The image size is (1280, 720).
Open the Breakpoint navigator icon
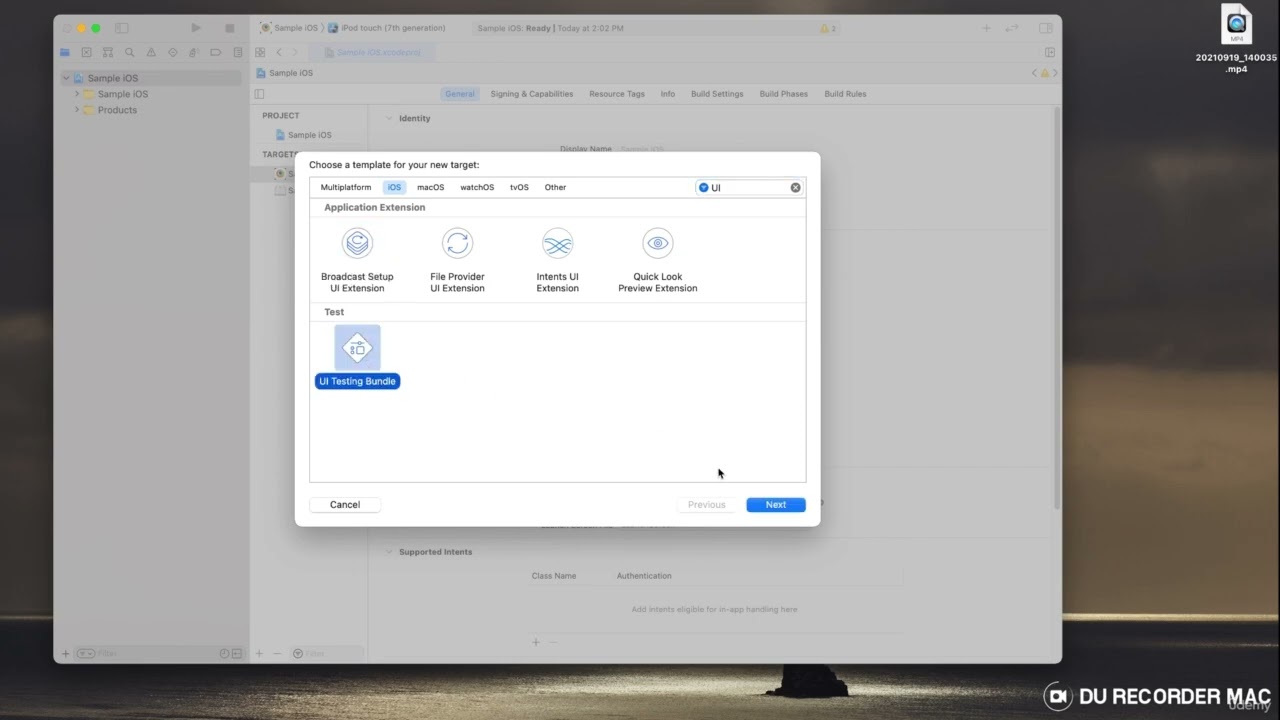tap(216, 52)
